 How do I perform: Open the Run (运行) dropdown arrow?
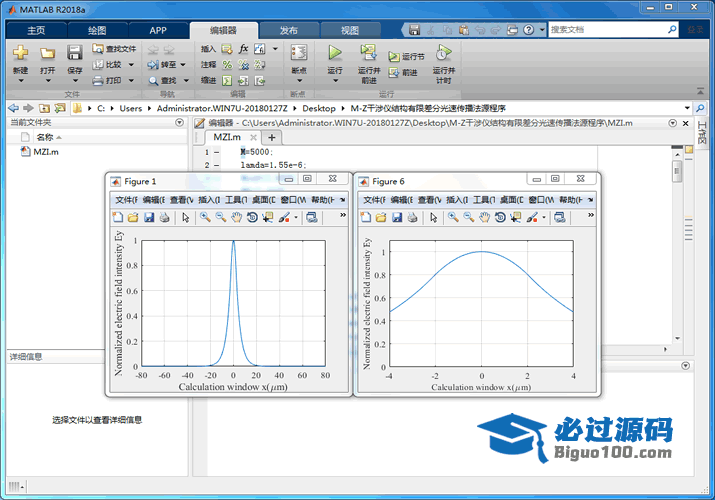[335, 81]
